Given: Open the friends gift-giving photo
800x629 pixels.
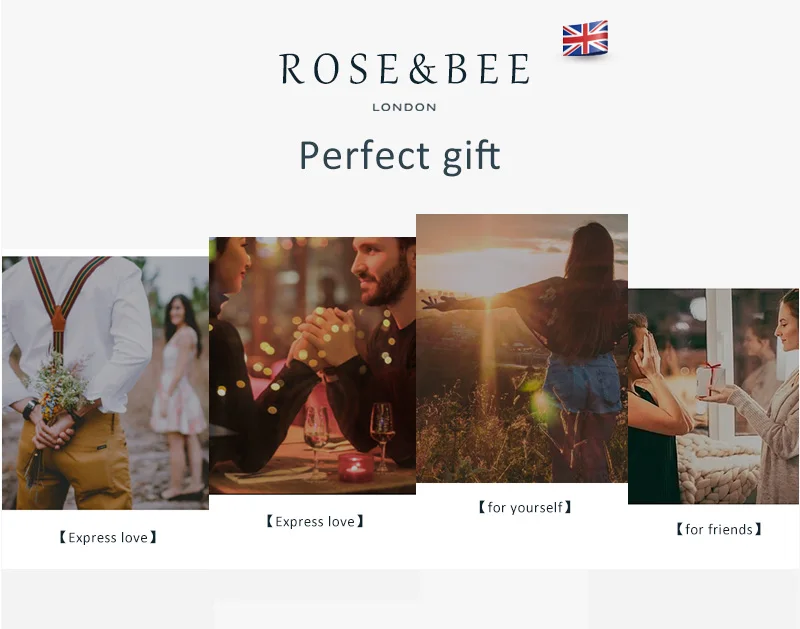Looking at the screenshot, I should tap(713, 396).
